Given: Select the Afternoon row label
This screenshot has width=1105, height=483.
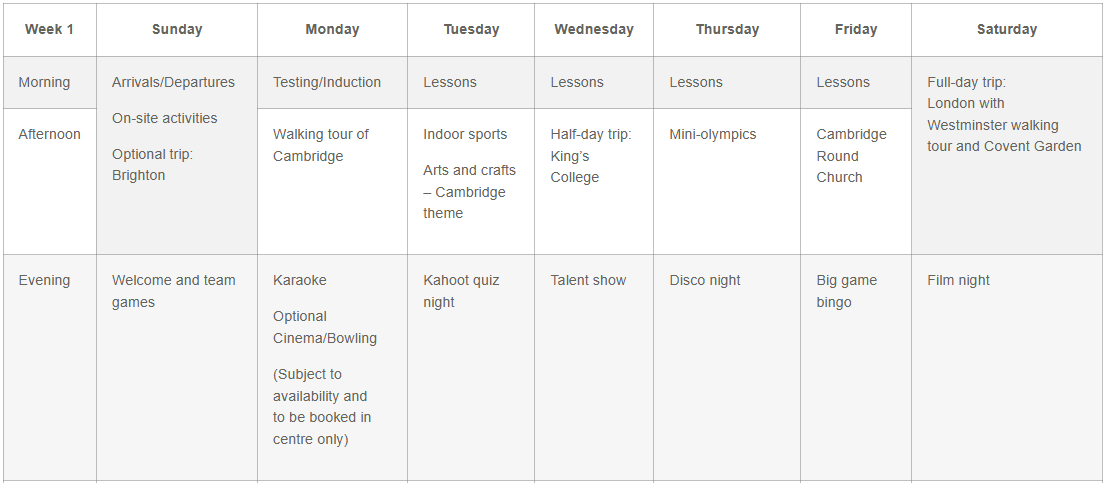Looking at the screenshot, I should [x=49, y=135].
